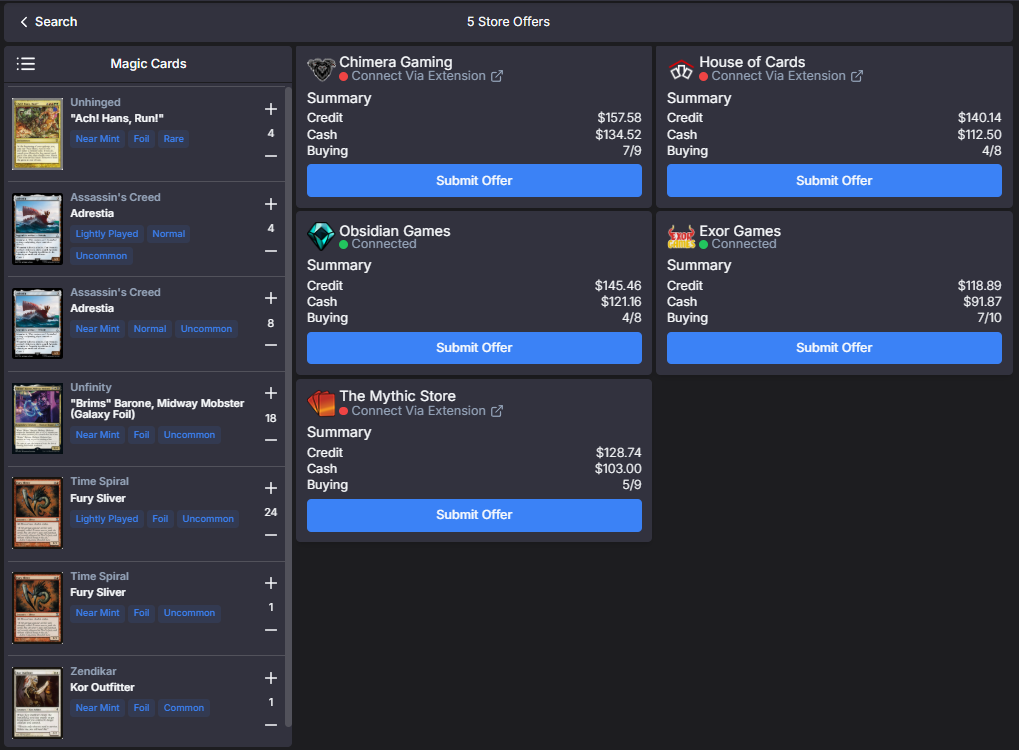Increase quantity of "Ach! Hans, Run!" card
Screen dimensions: 1019x750
coord(271,109)
